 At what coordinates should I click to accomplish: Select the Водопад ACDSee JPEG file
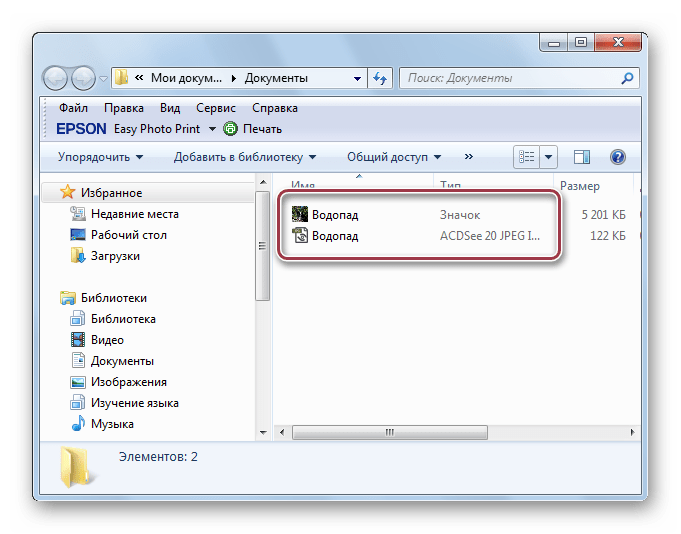pos(335,236)
